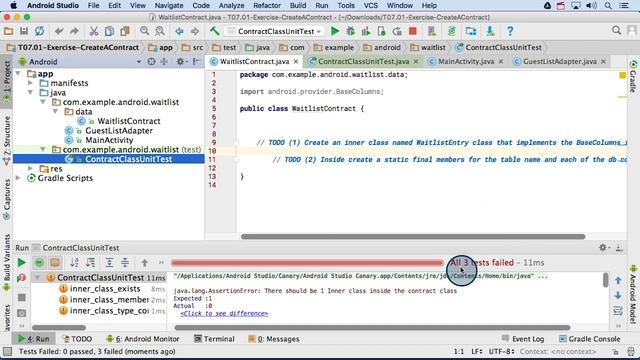Click the Paste toolbar icon
This screenshot has width=640, height=360.
click(x=125, y=31)
